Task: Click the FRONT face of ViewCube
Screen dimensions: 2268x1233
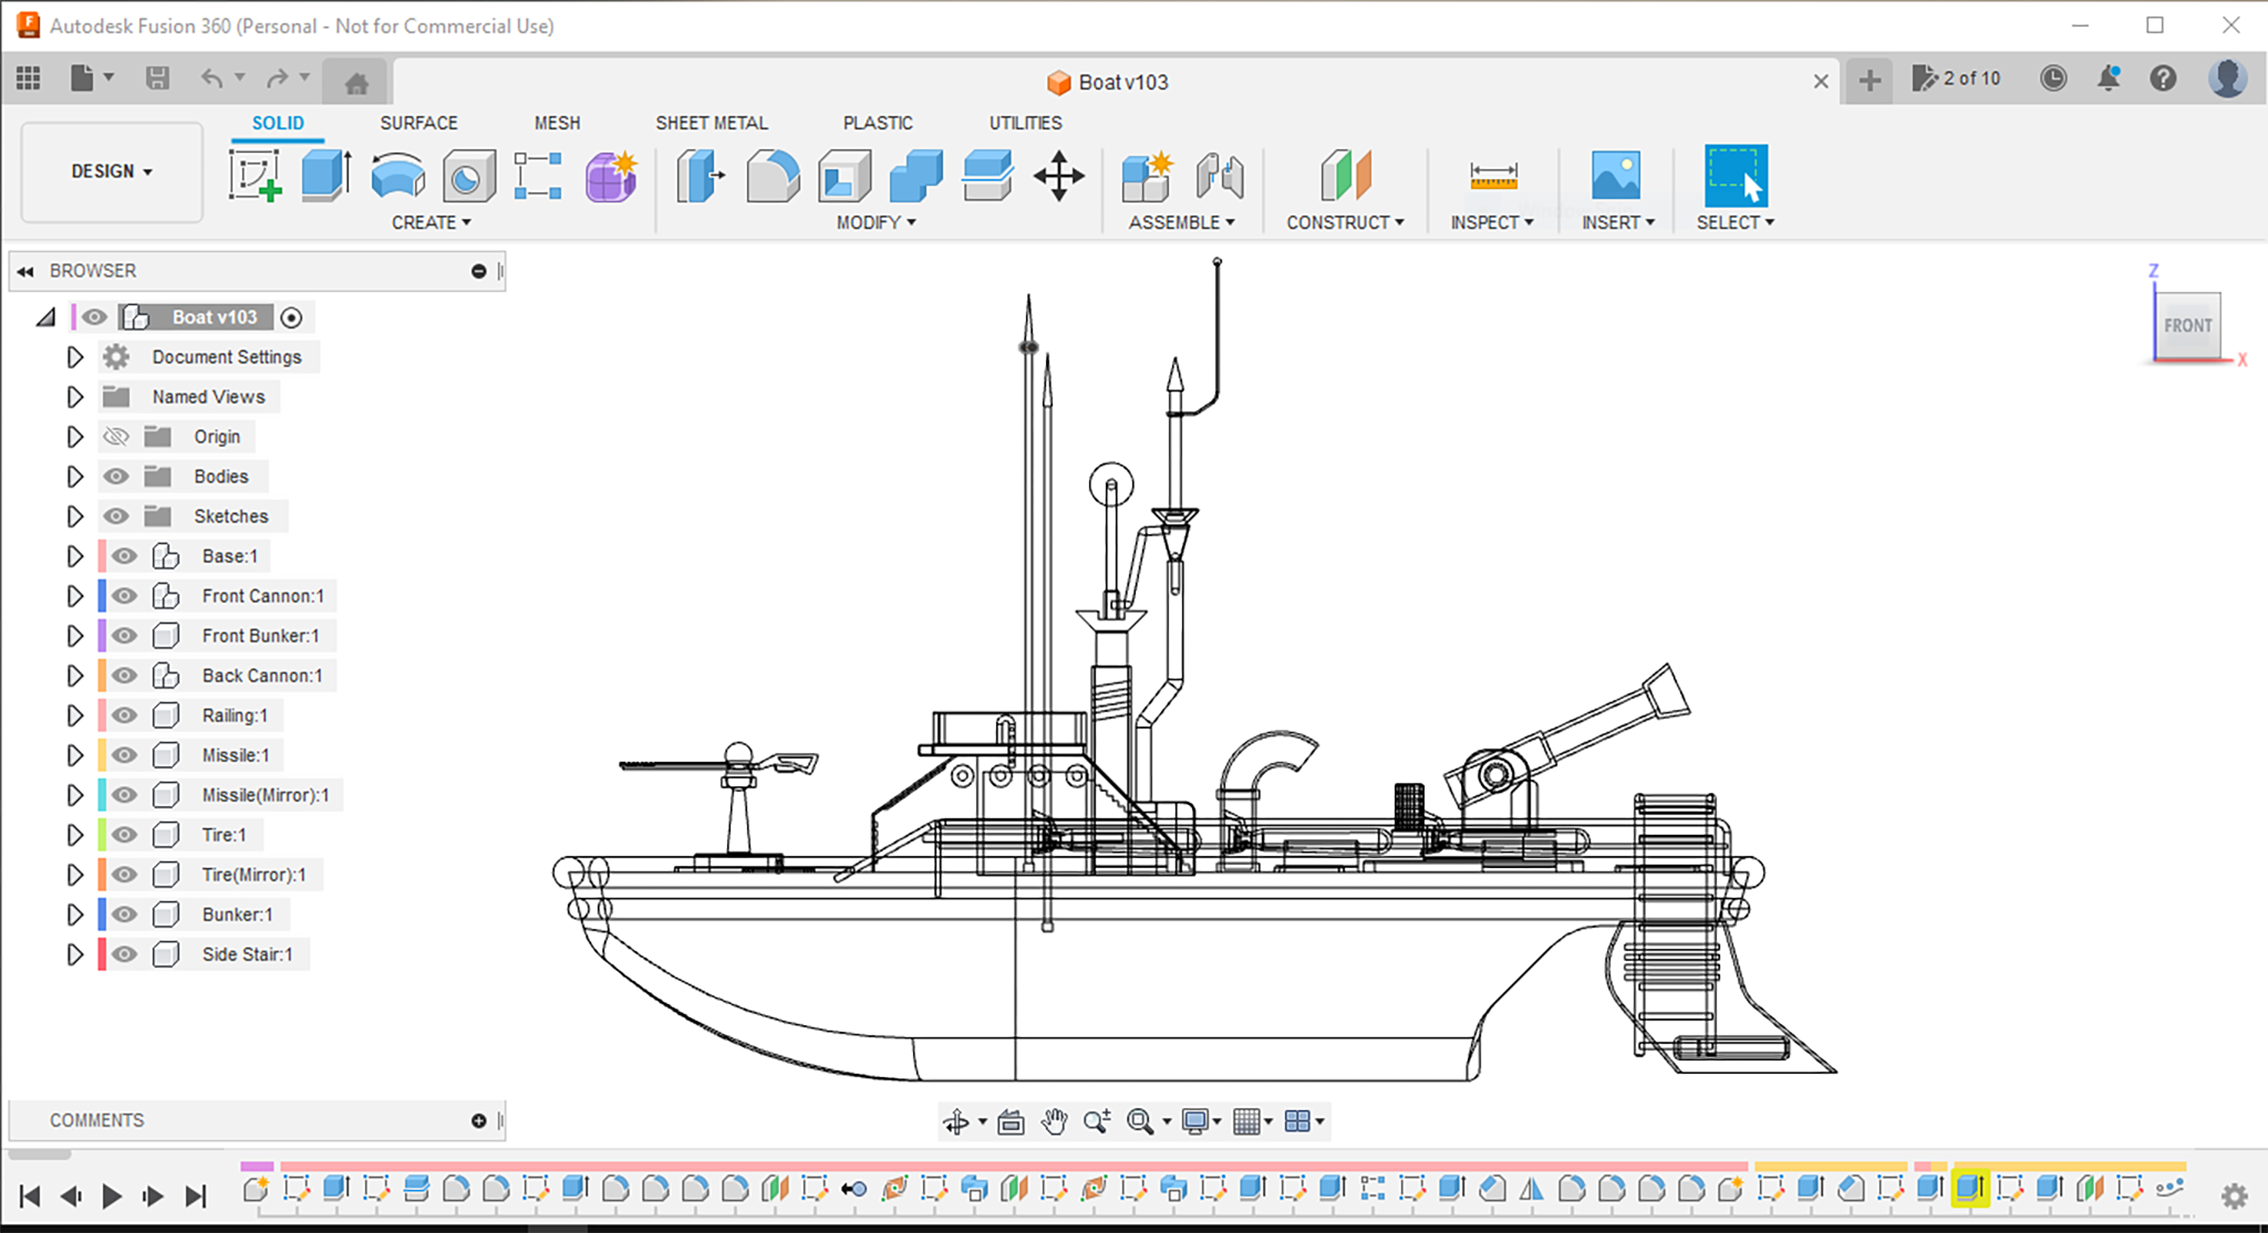Action: 2187,325
